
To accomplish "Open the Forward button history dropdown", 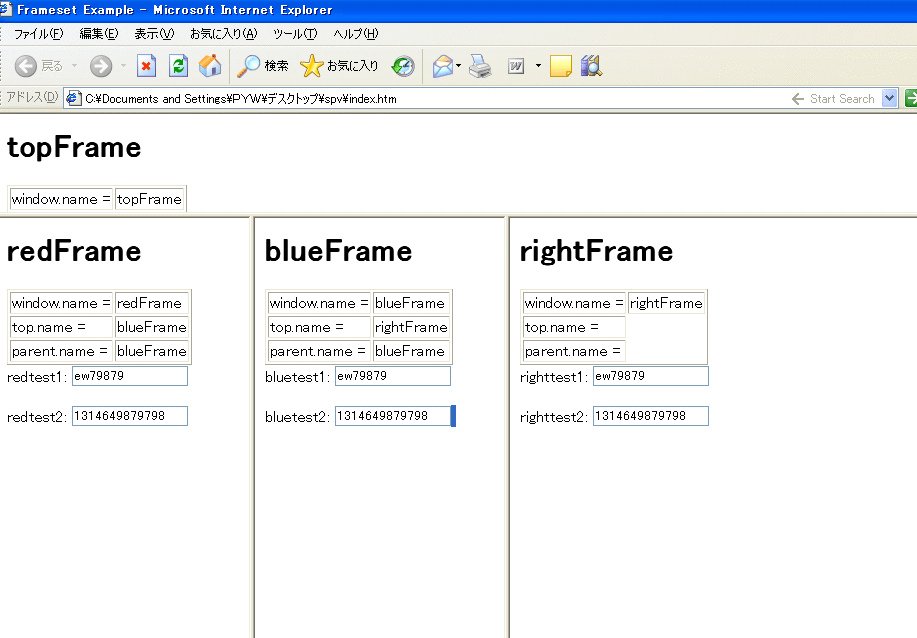I will [123, 66].
